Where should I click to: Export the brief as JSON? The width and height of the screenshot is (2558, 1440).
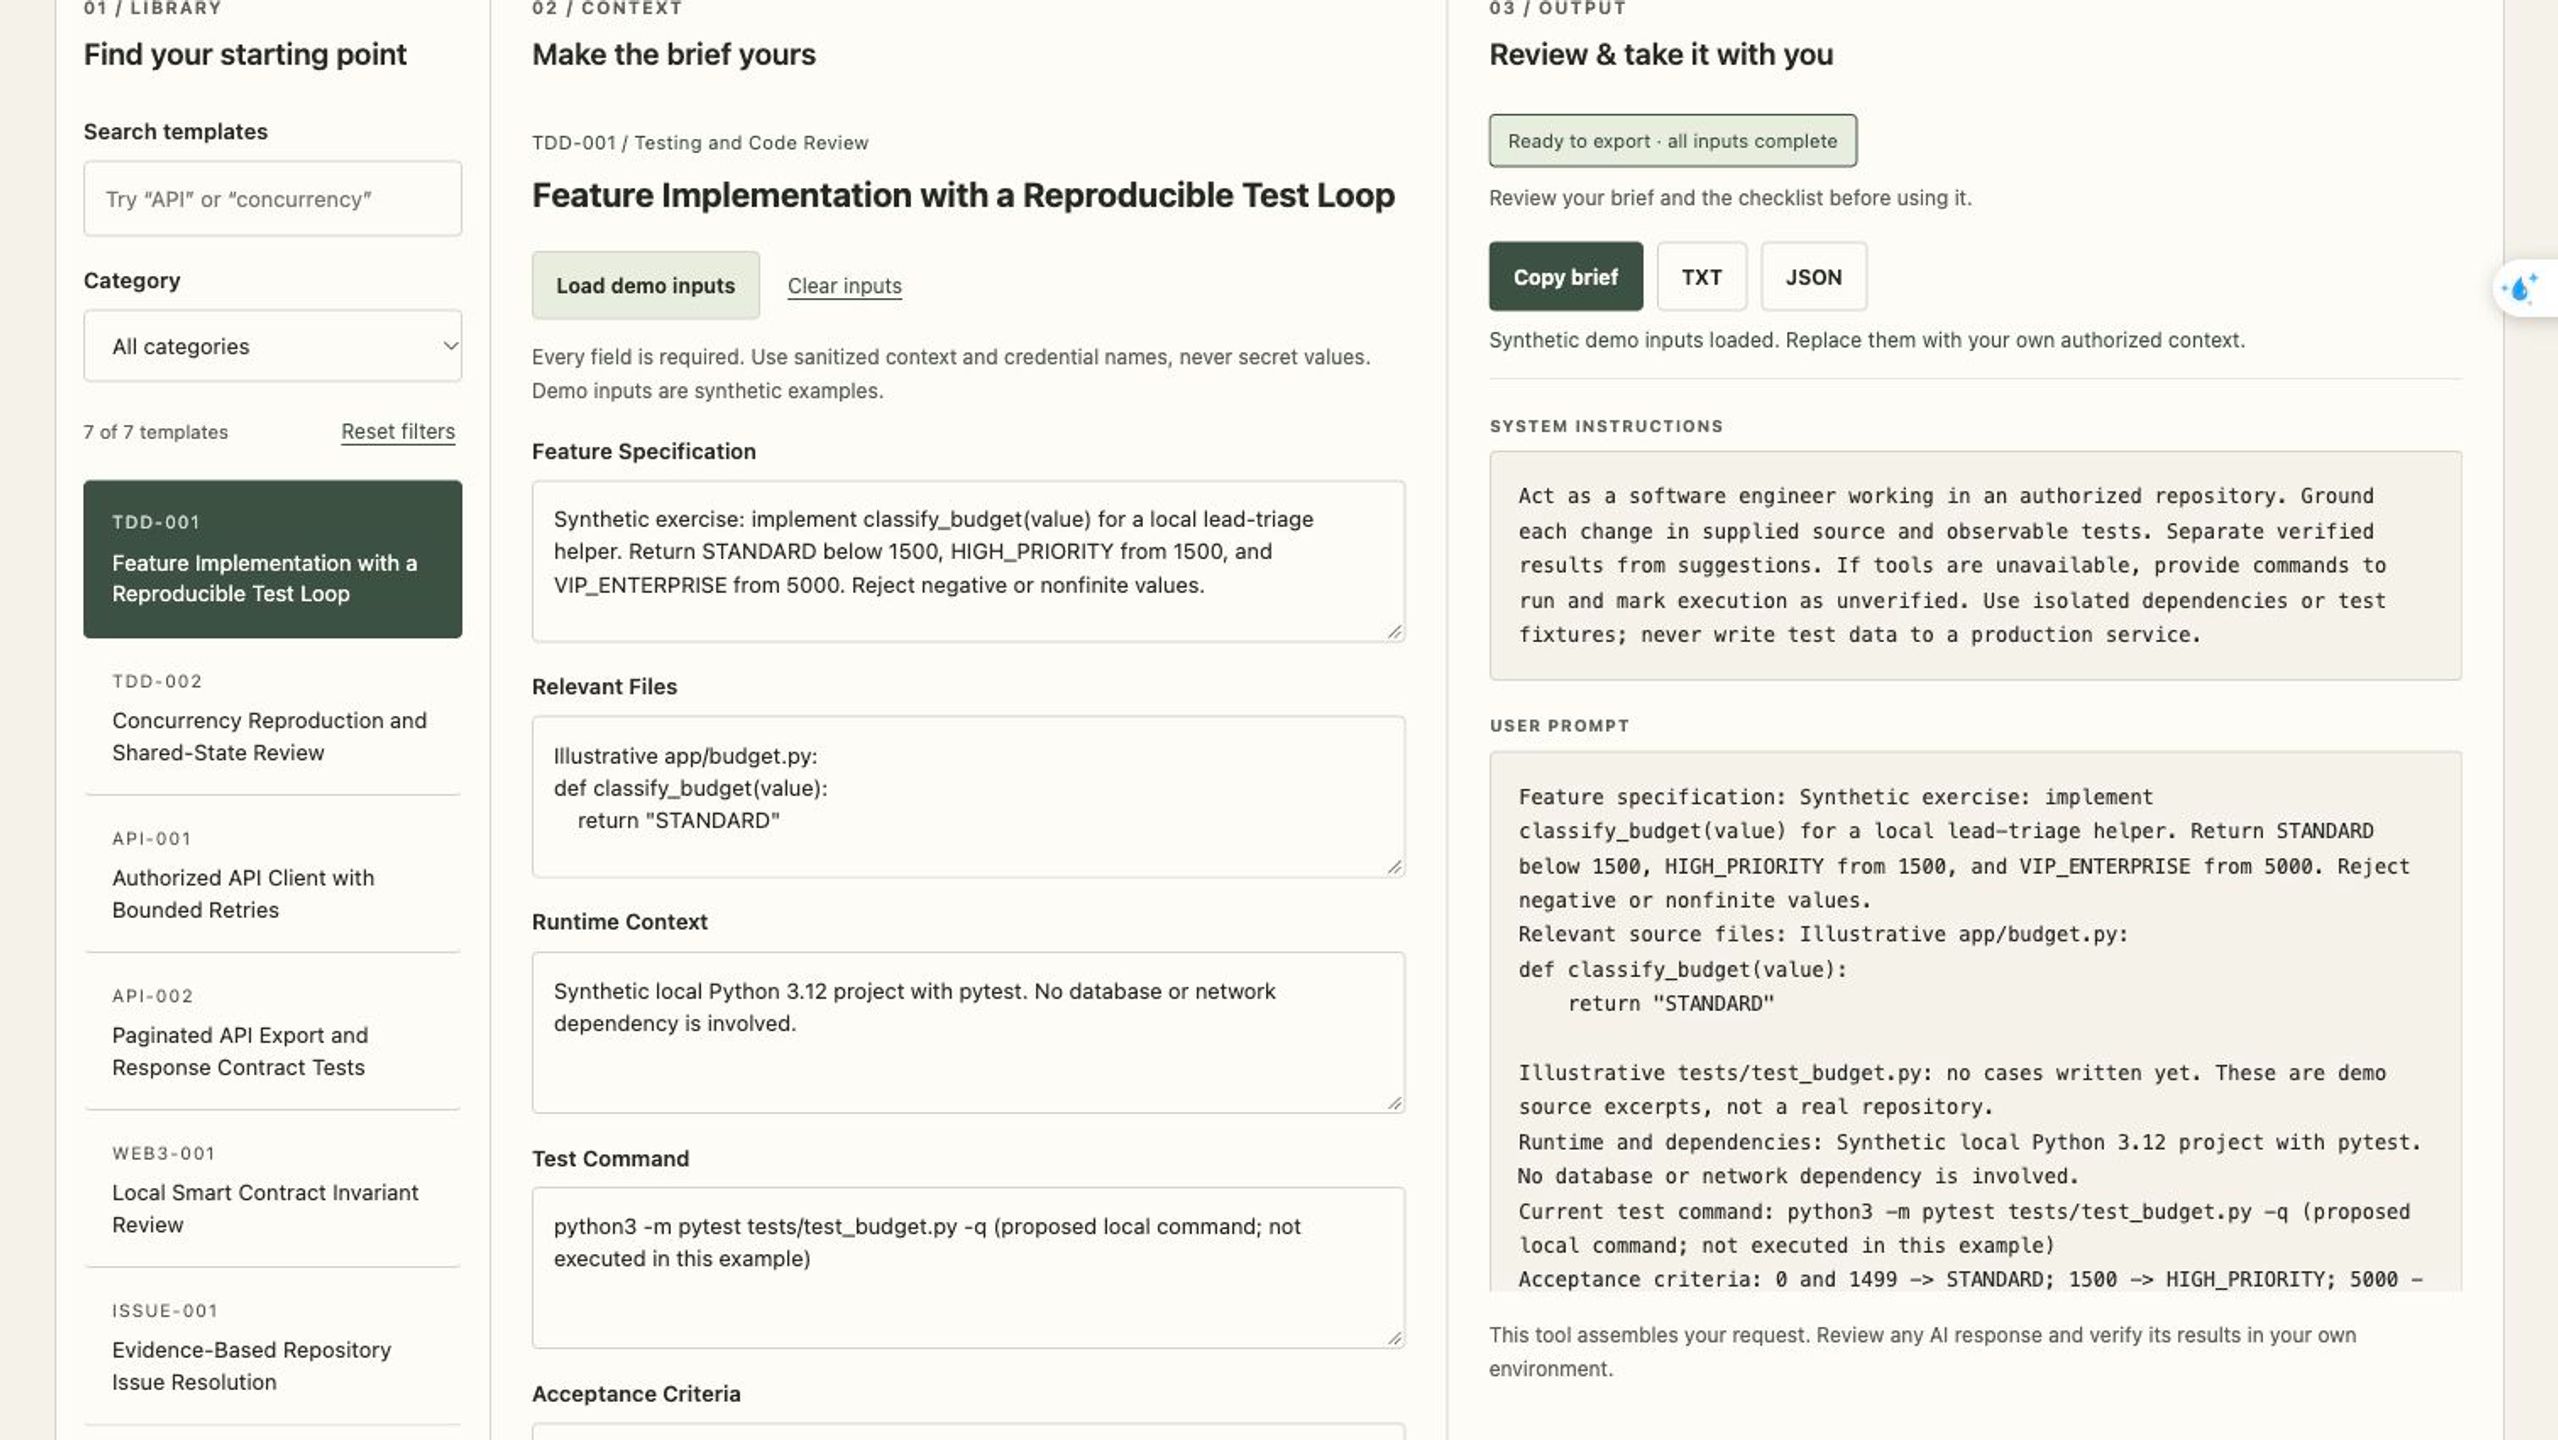(x=1813, y=277)
